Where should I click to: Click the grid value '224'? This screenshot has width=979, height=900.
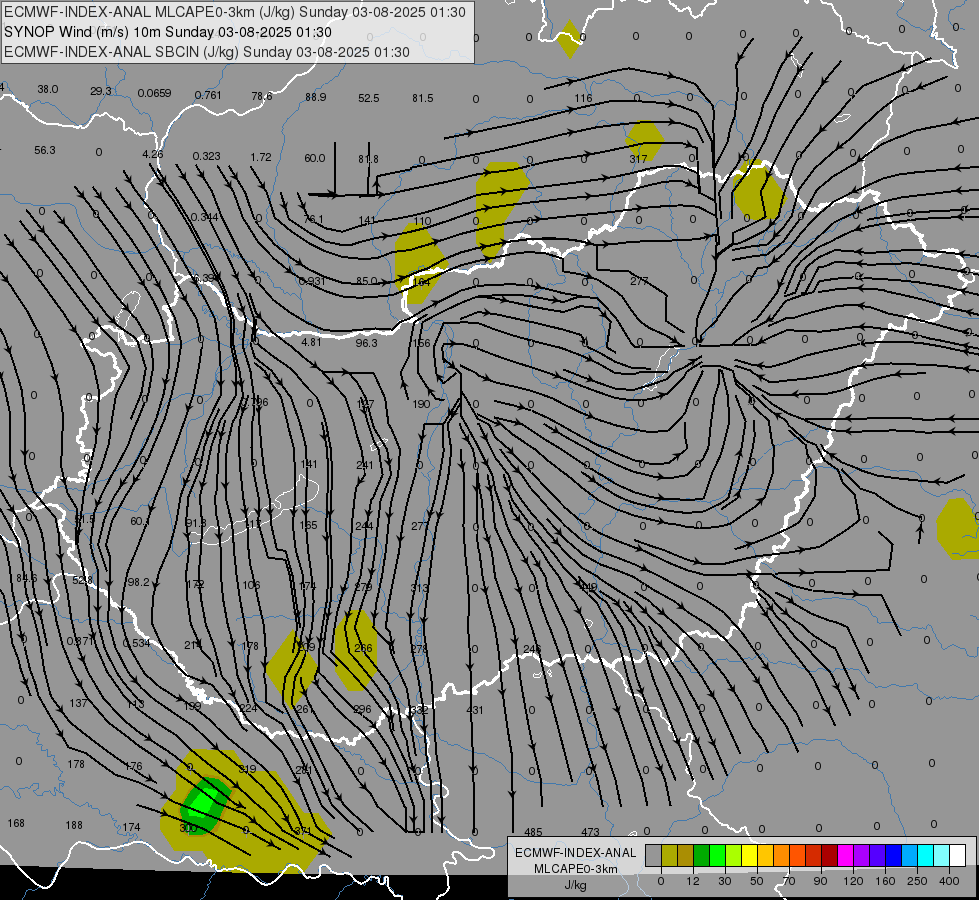[248, 708]
